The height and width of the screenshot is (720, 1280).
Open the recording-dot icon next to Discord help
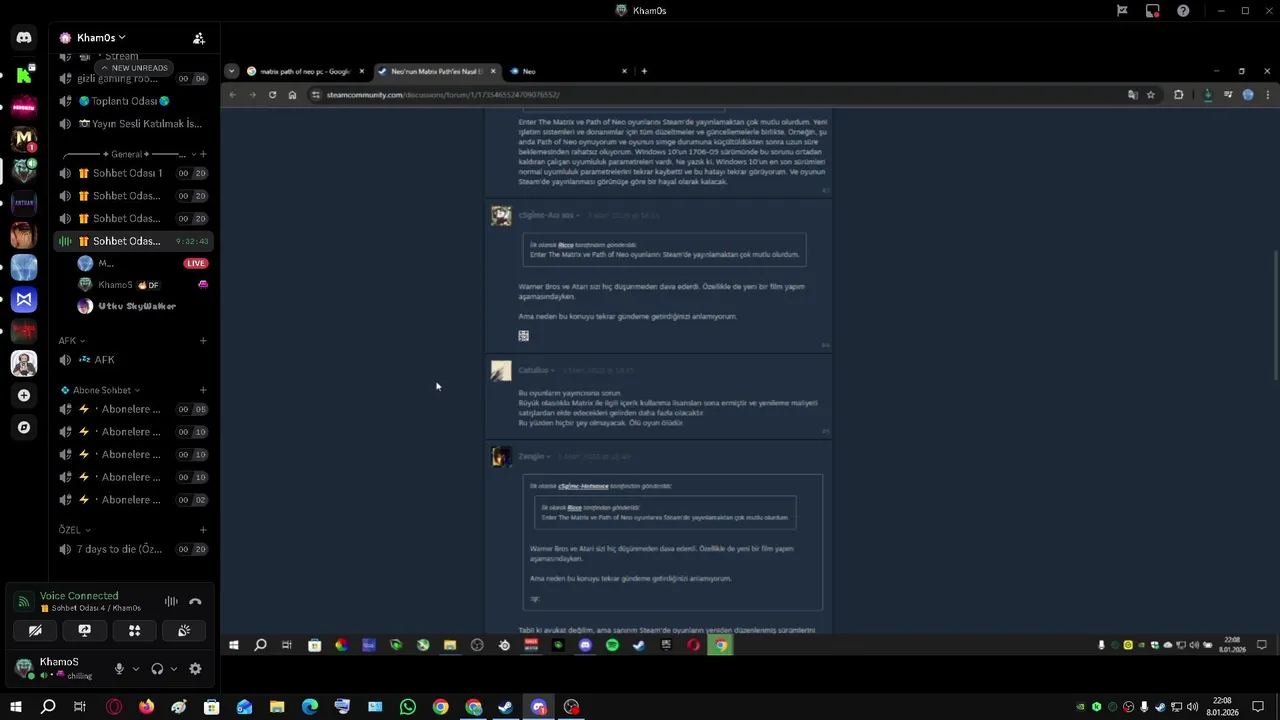click(x=1153, y=11)
